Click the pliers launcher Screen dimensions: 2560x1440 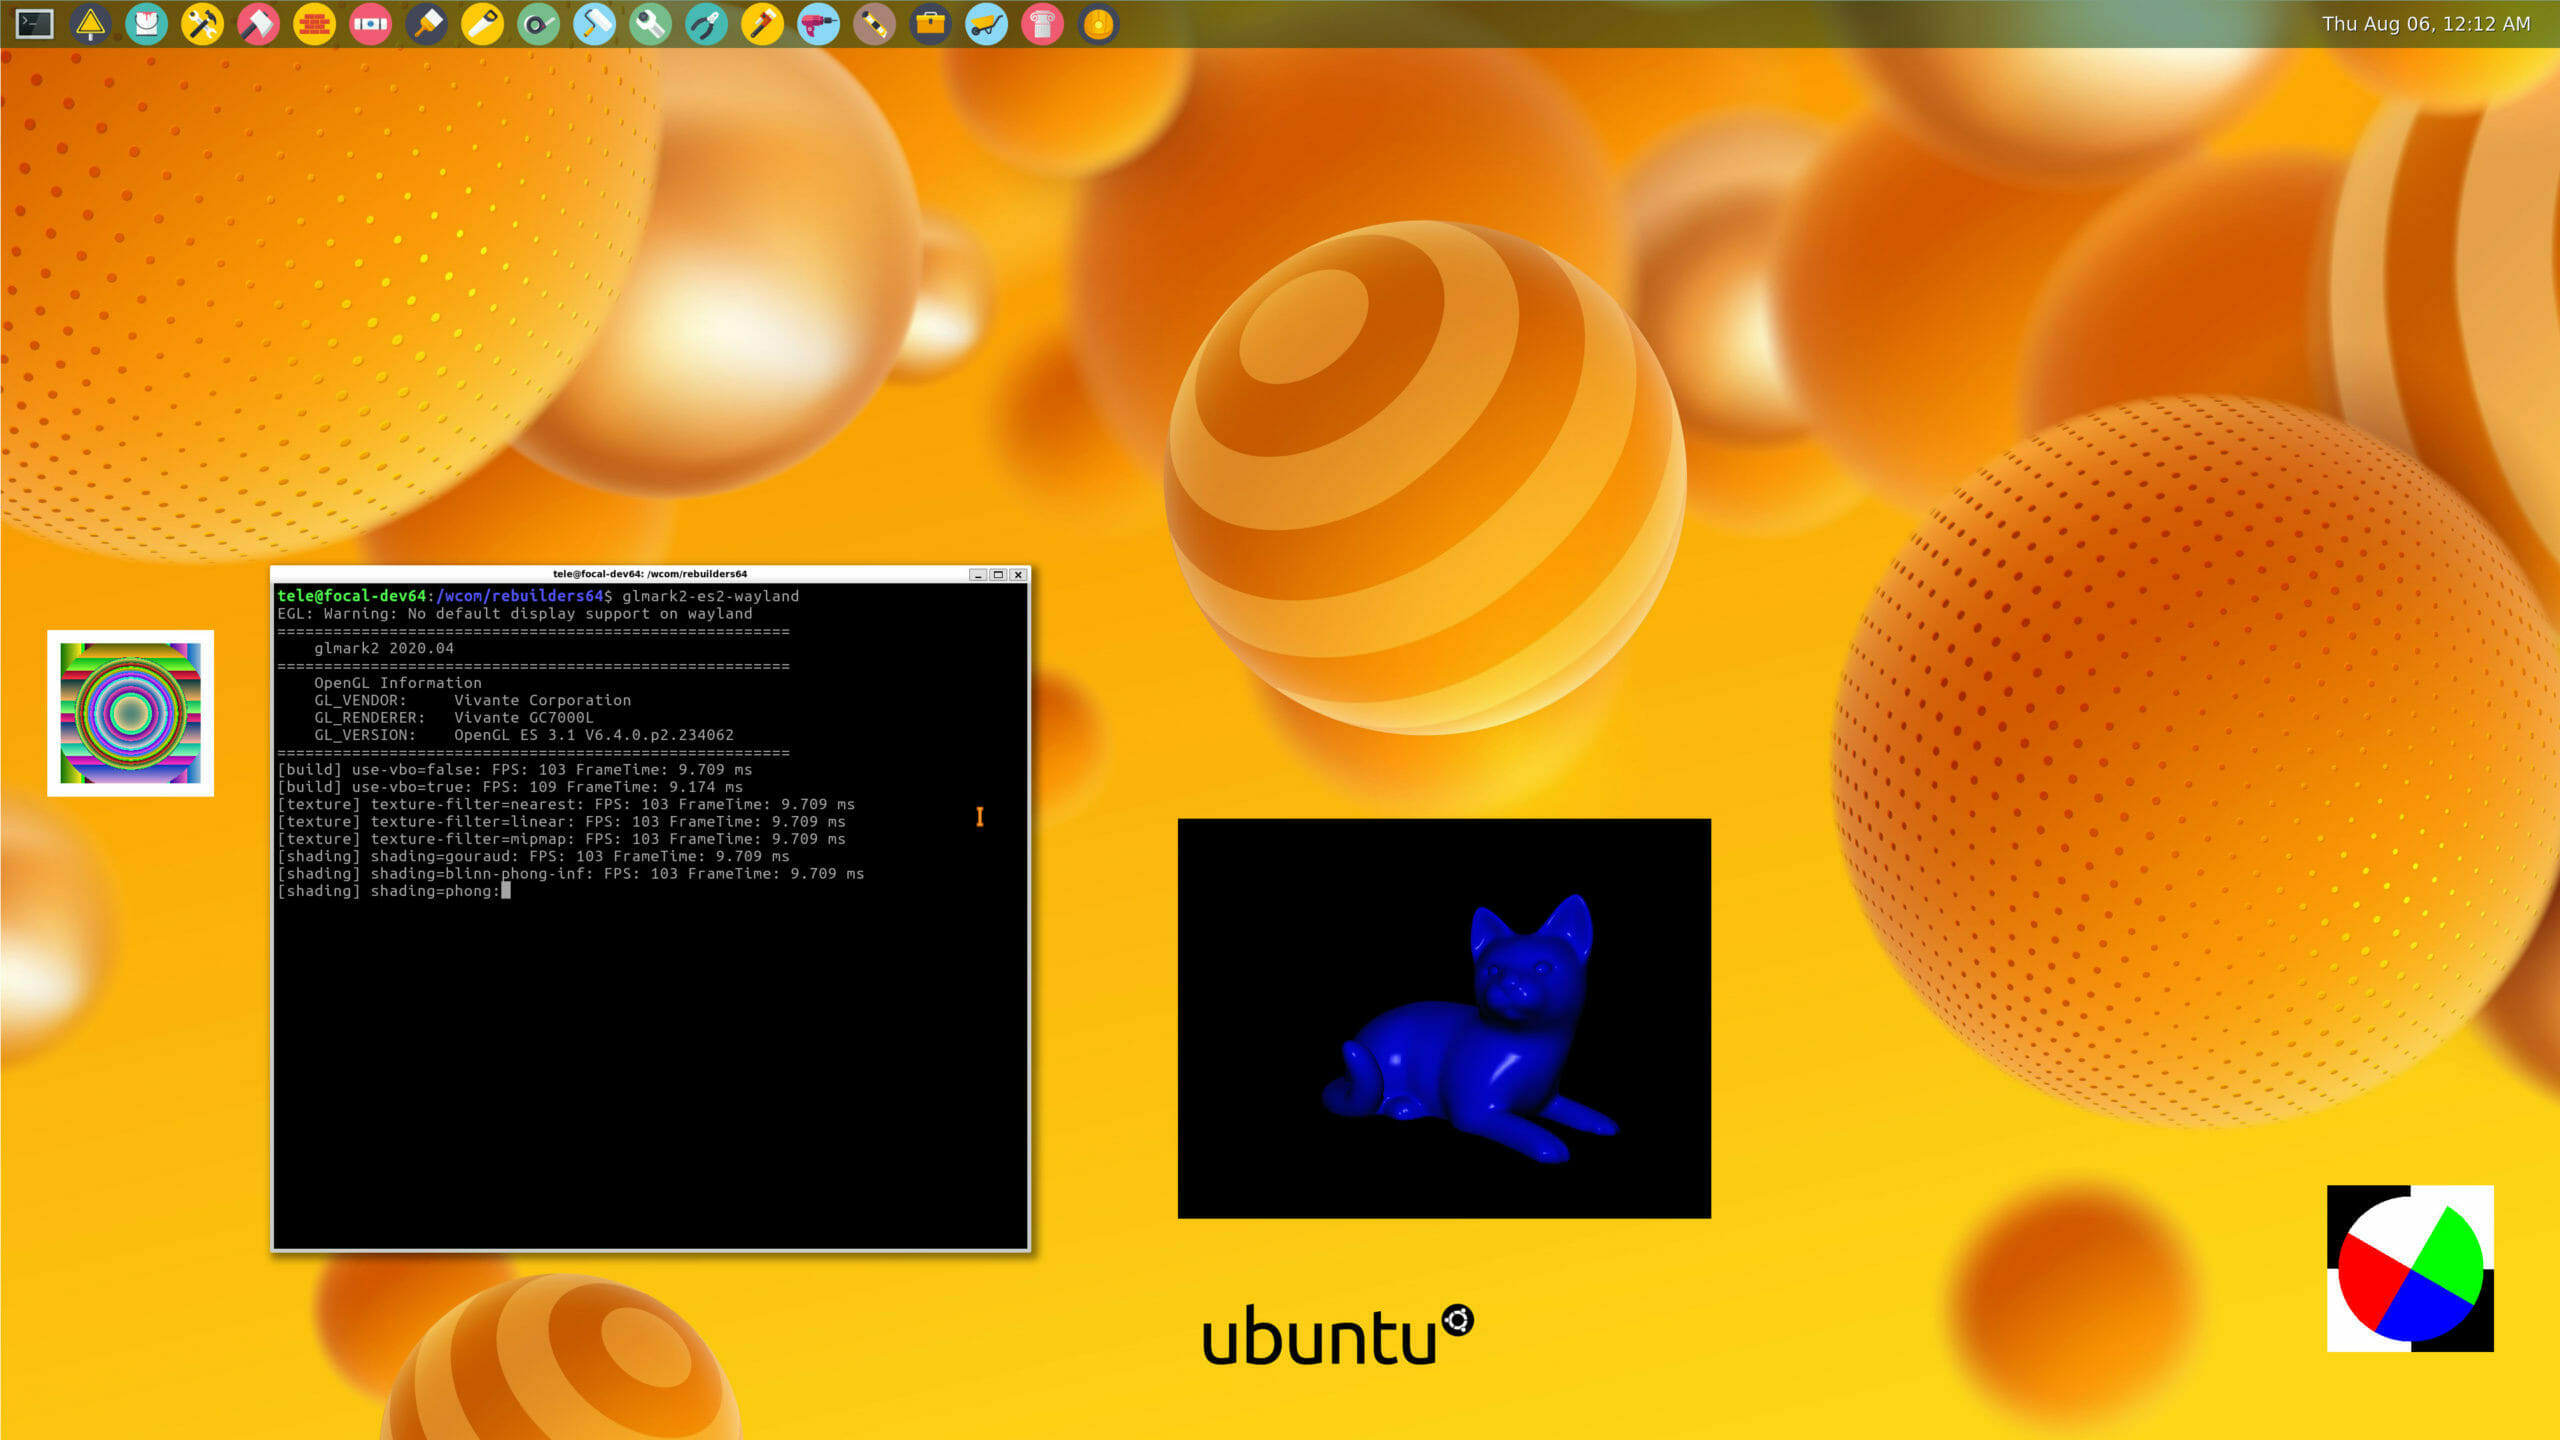(x=706, y=24)
